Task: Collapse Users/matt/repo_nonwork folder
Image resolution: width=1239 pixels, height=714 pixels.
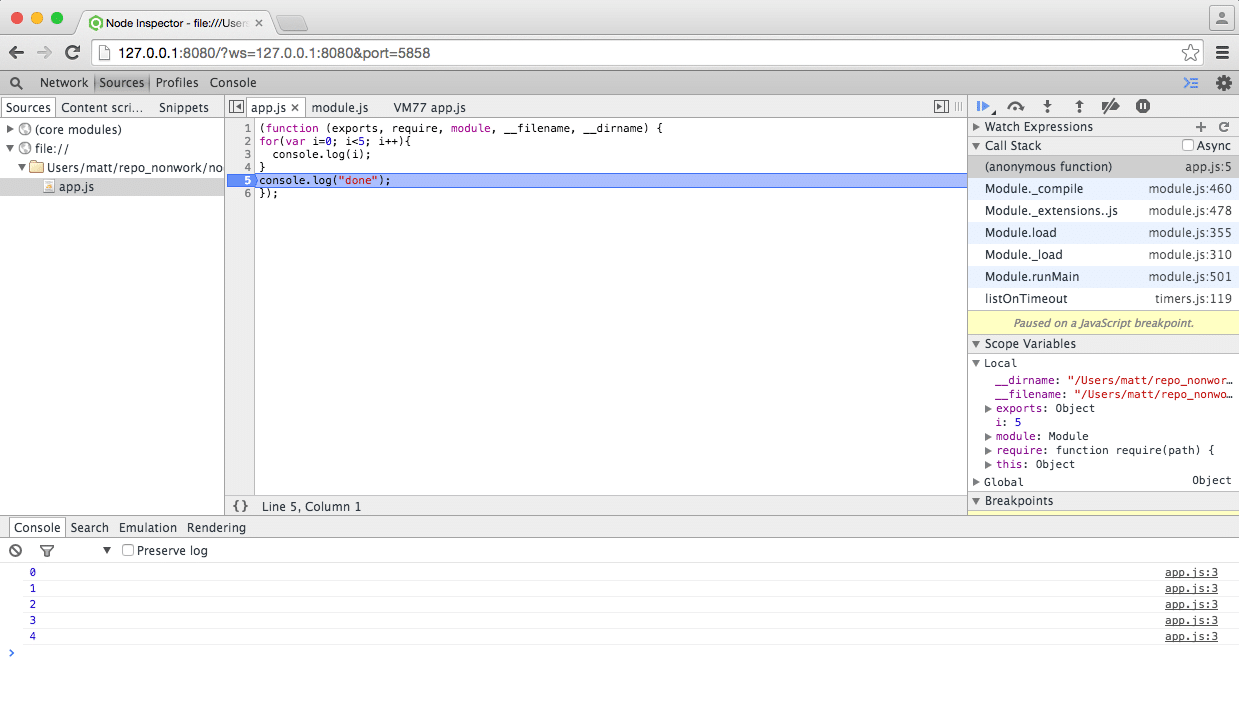Action: 22,167
